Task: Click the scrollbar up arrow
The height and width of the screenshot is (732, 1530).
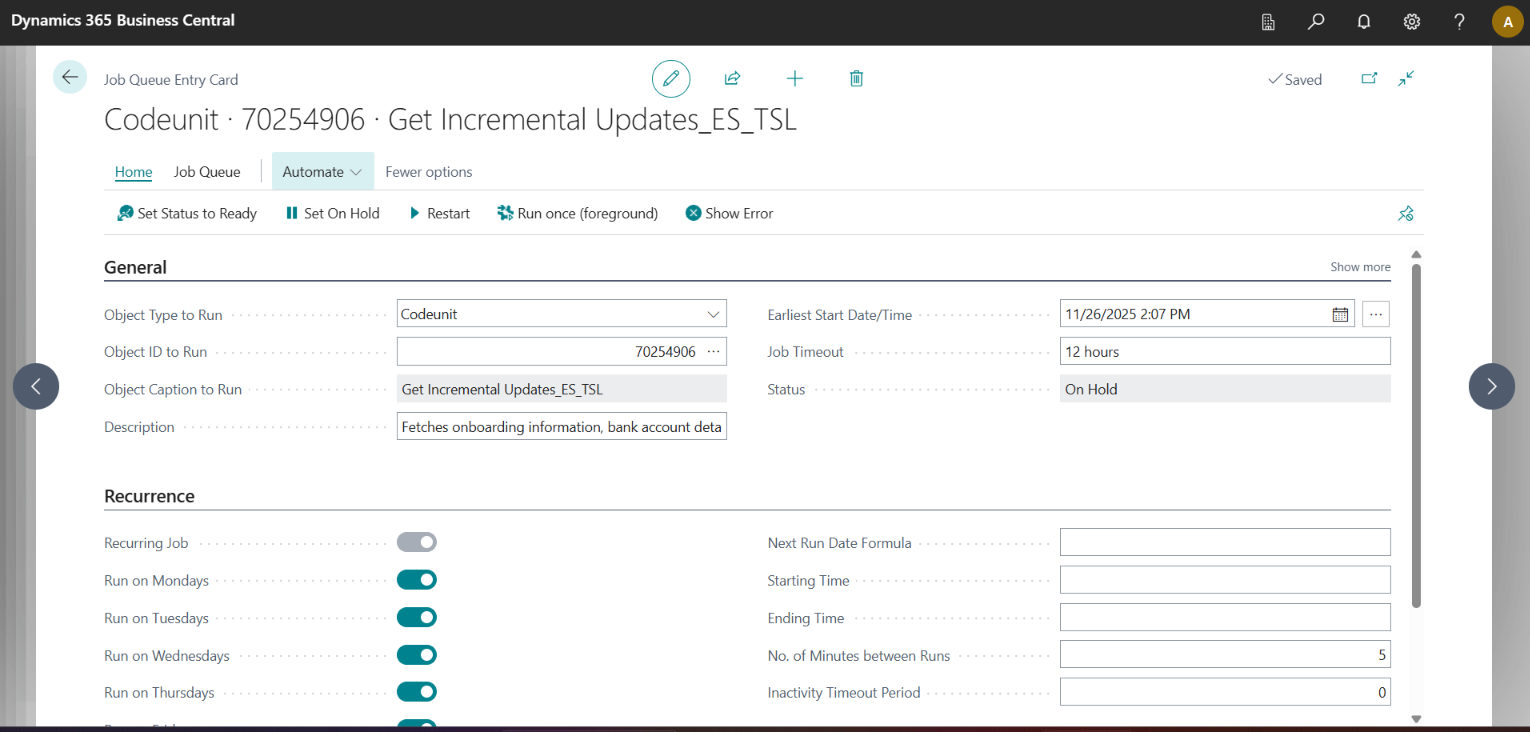Action: 1416,255
